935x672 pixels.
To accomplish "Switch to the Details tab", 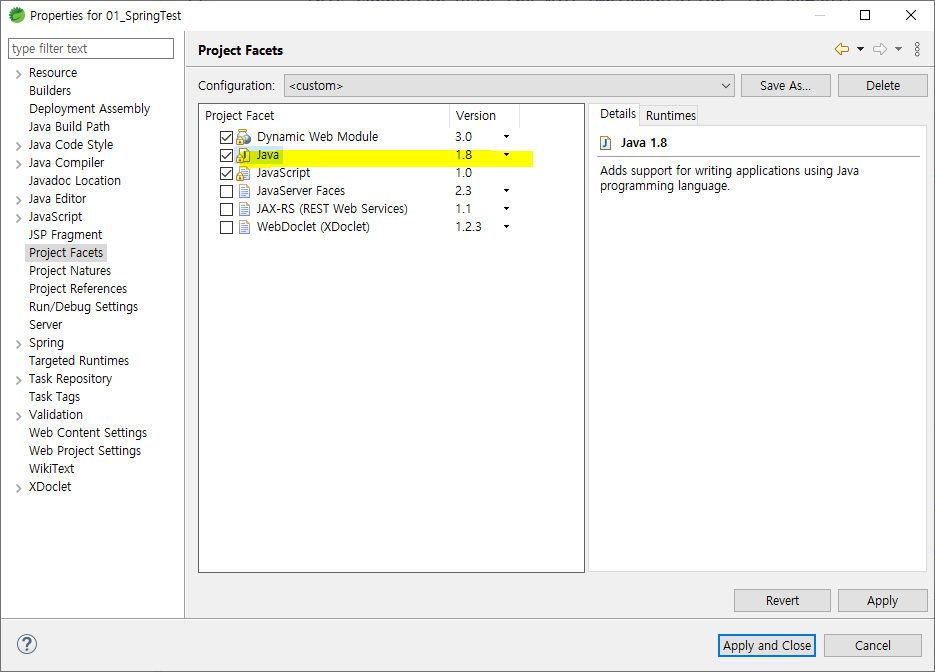I will tap(618, 114).
